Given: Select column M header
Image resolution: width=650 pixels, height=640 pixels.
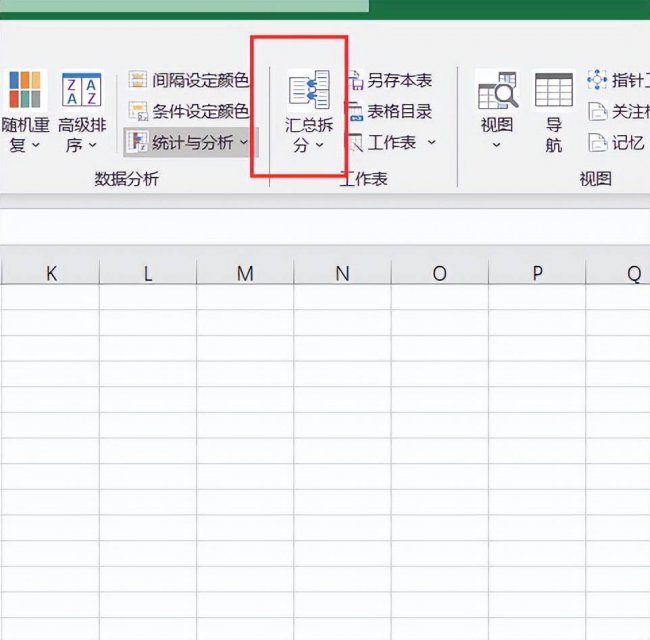Looking at the screenshot, I should tap(245, 273).
